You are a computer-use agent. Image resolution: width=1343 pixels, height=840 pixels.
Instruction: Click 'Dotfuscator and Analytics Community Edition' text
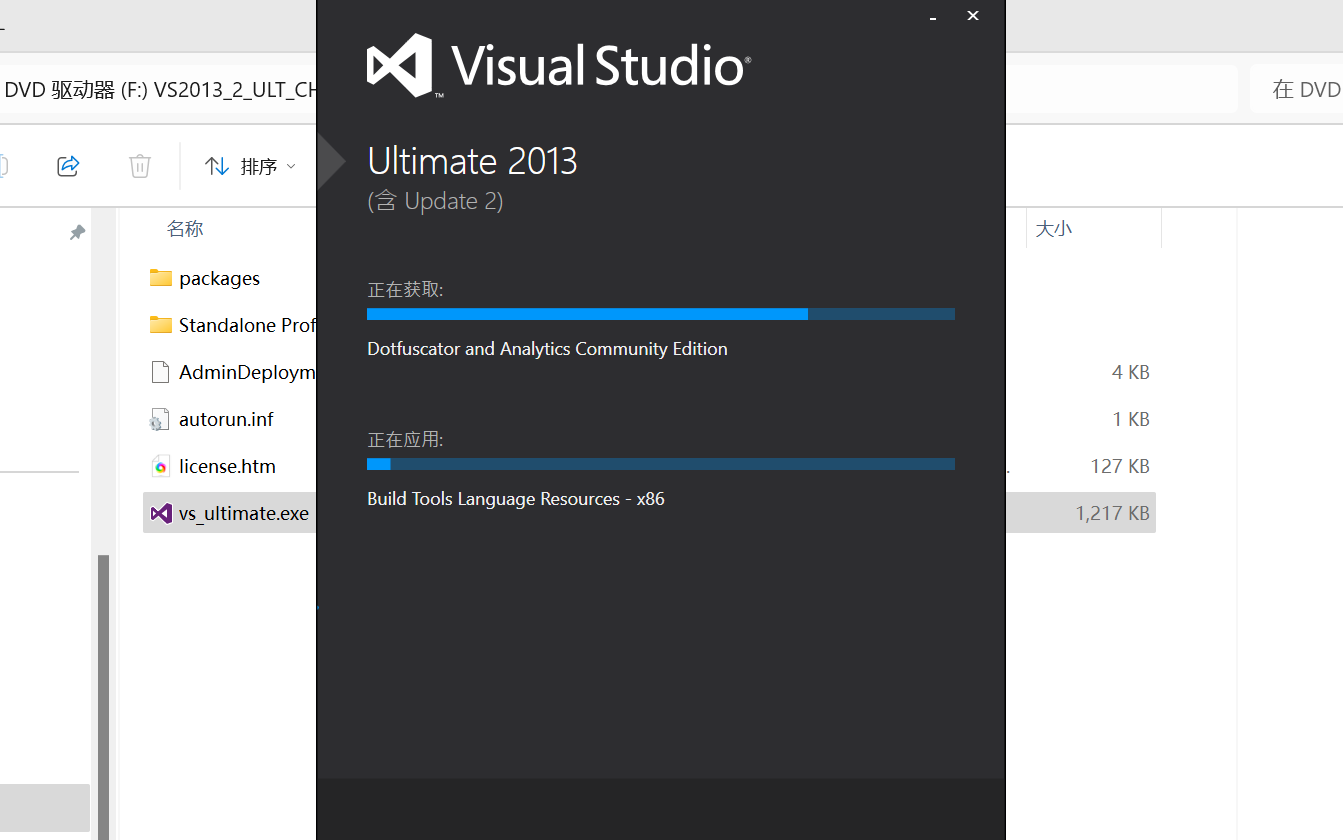[x=547, y=349]
